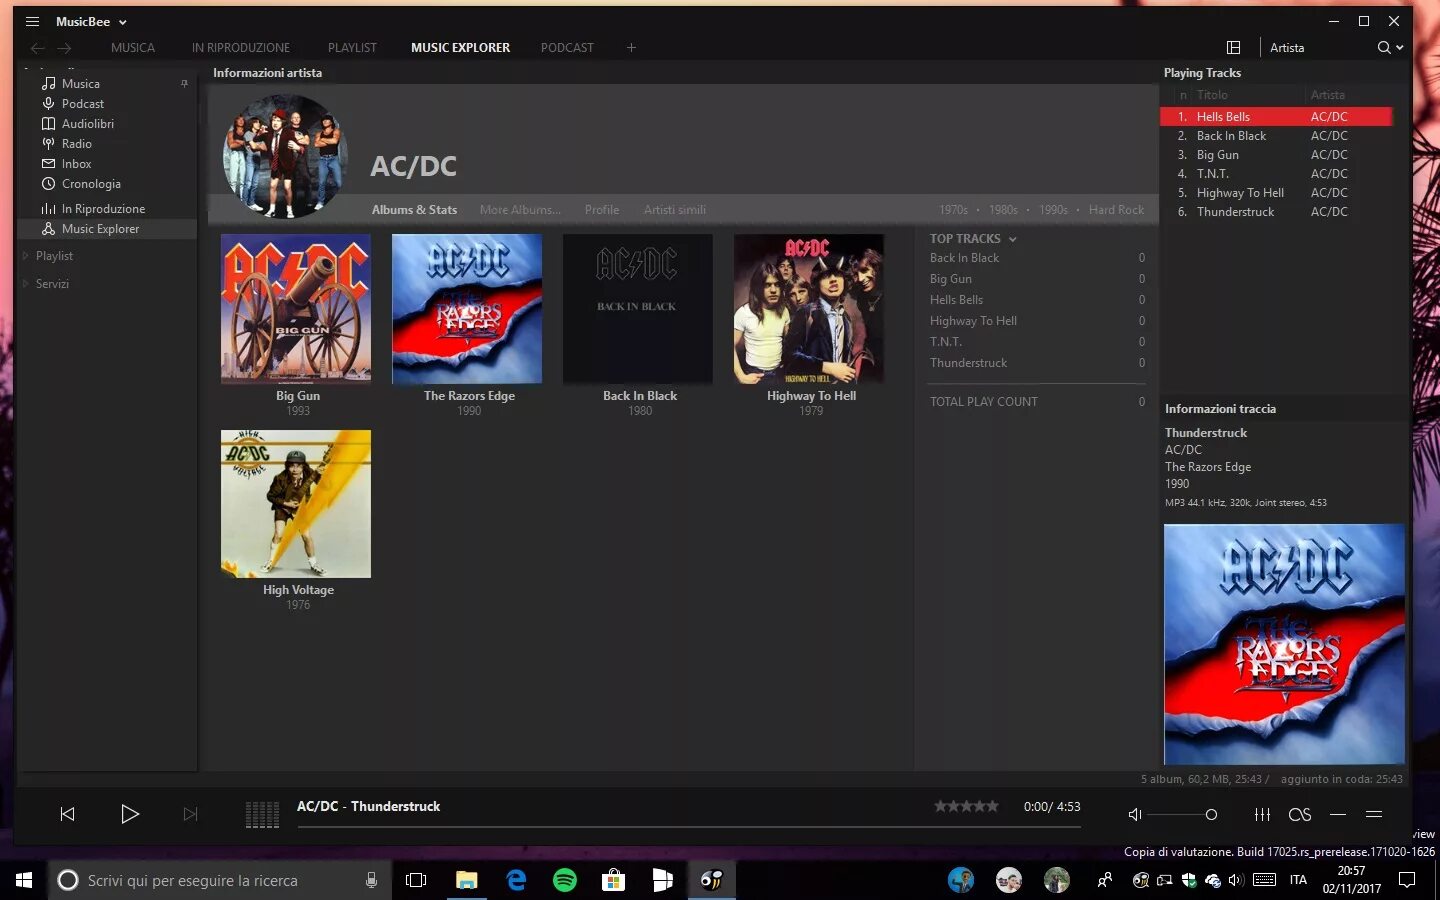Seek in the track progress bar
1440x900 pixels.
pos(688,827)
